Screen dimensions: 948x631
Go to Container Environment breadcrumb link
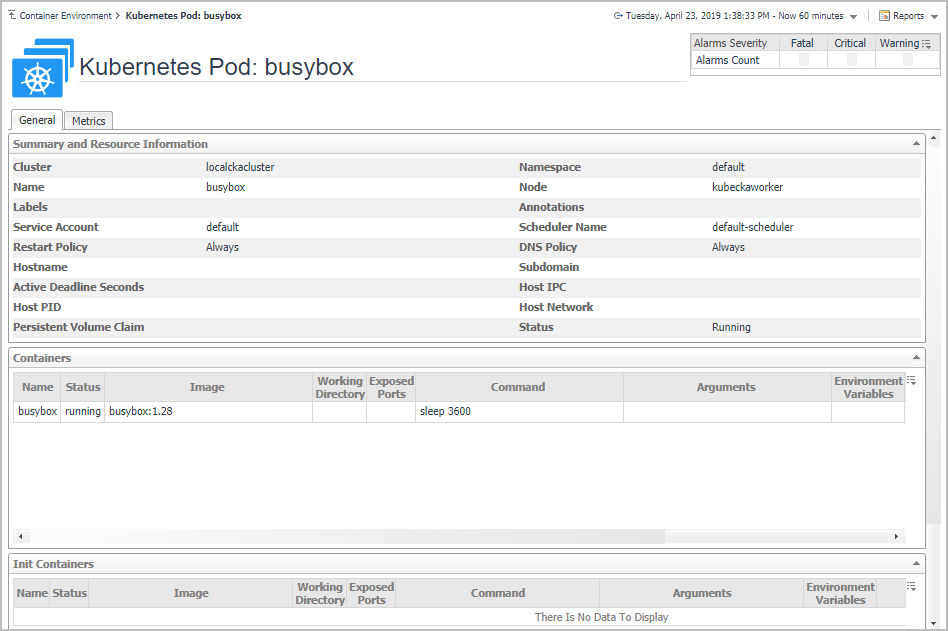66,16
